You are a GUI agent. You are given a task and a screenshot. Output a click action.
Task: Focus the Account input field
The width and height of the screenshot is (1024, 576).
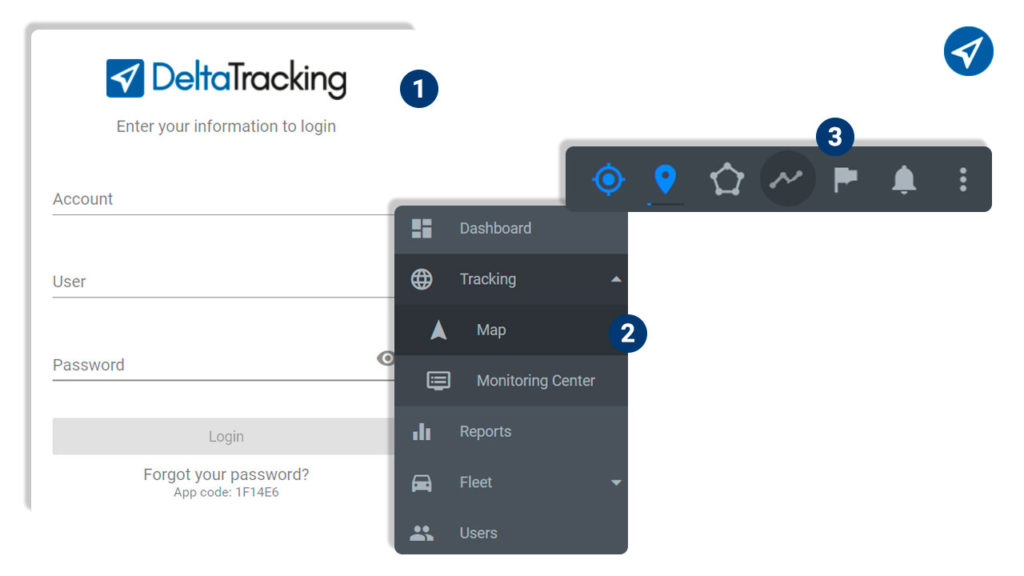223,199
